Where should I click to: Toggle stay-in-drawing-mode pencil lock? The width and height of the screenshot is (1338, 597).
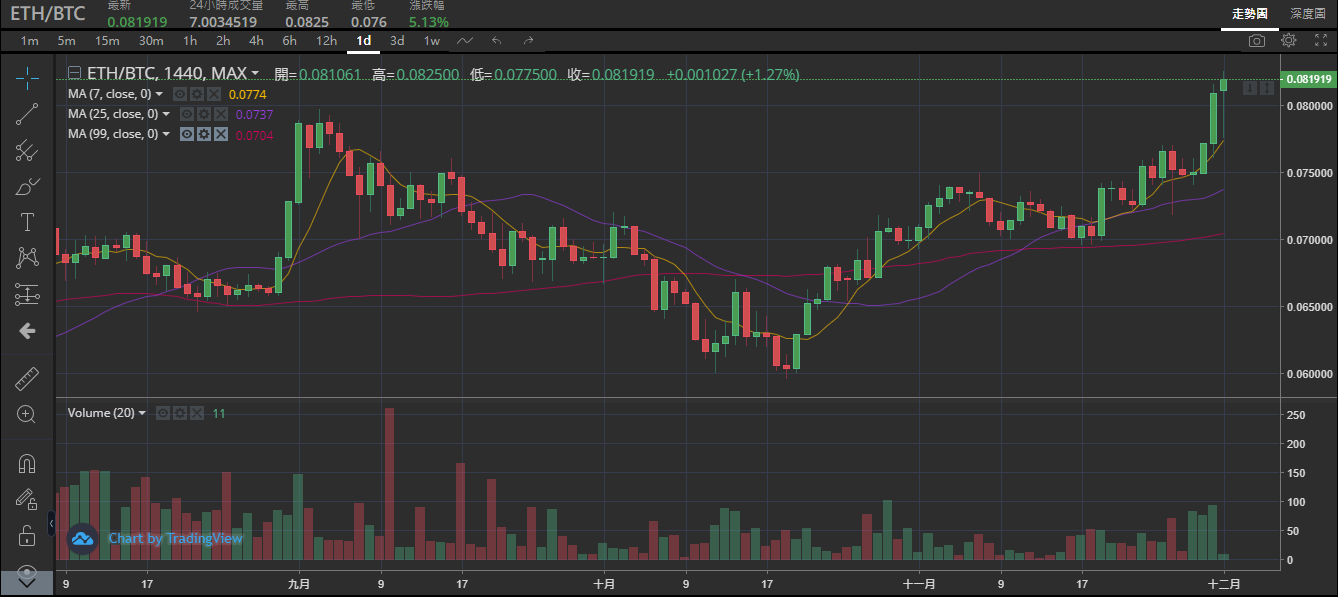coord(27,499)
